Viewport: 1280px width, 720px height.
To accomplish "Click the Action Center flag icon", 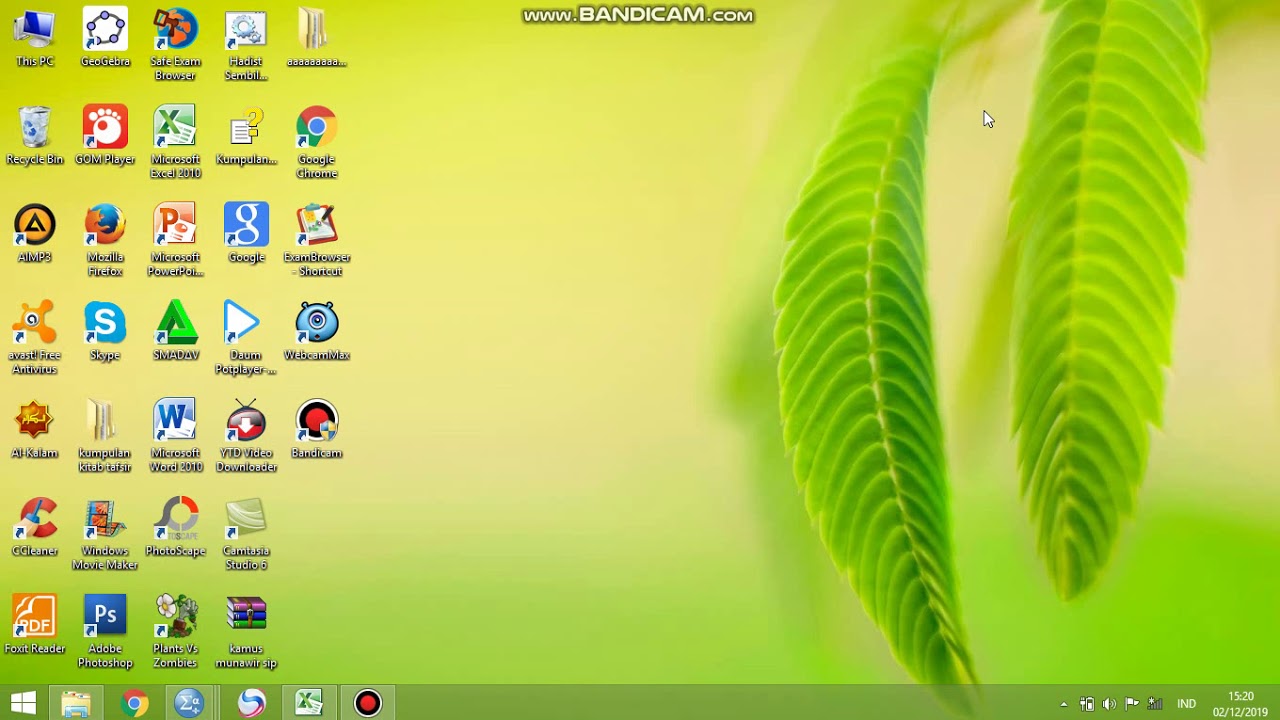I will pos(1132,704).
